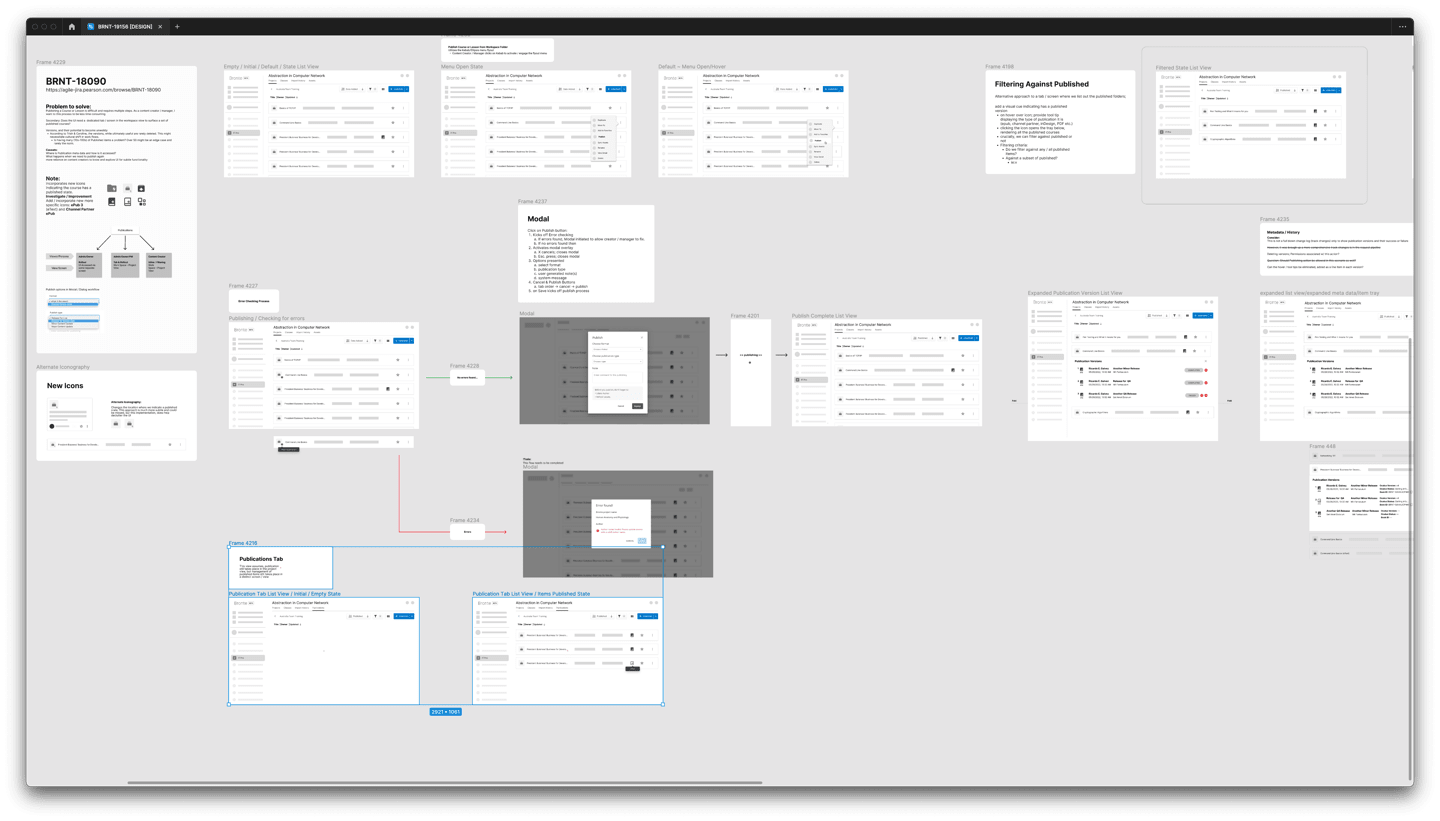Click the 2921 × 1061 dimension badge
Image resolution: width=1440 pixels, height=821 pixels.
446,711
